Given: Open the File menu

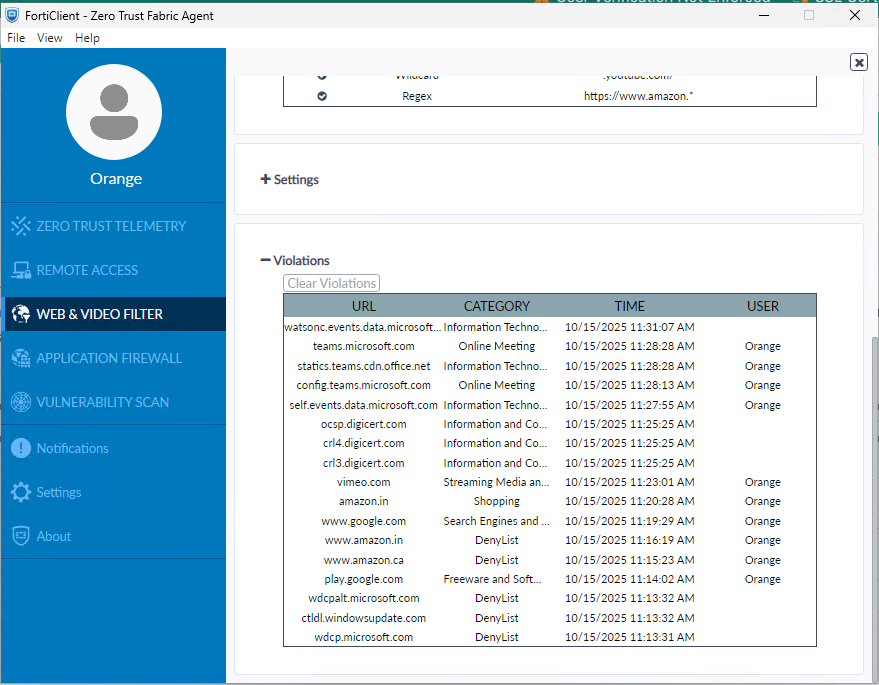Looking at the screenshot, I should click(x=16, y=38).
